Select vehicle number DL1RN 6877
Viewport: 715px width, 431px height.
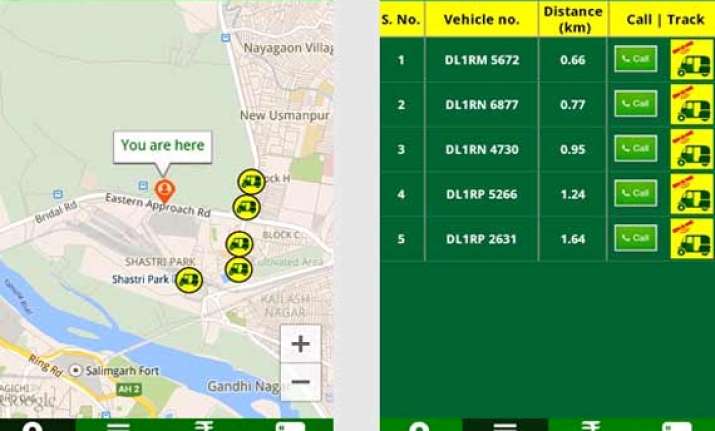tap(482, 105)
